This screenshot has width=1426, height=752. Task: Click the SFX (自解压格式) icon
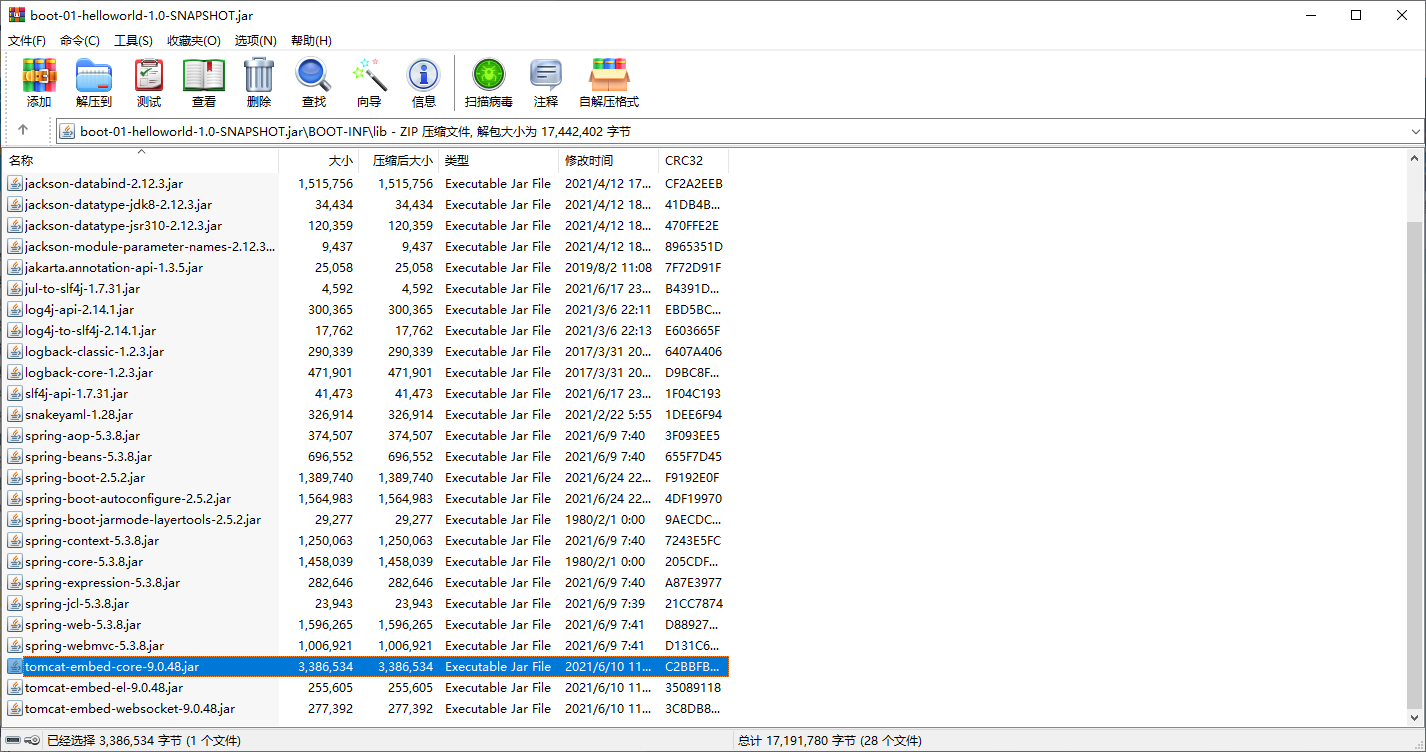pos(609,83)
